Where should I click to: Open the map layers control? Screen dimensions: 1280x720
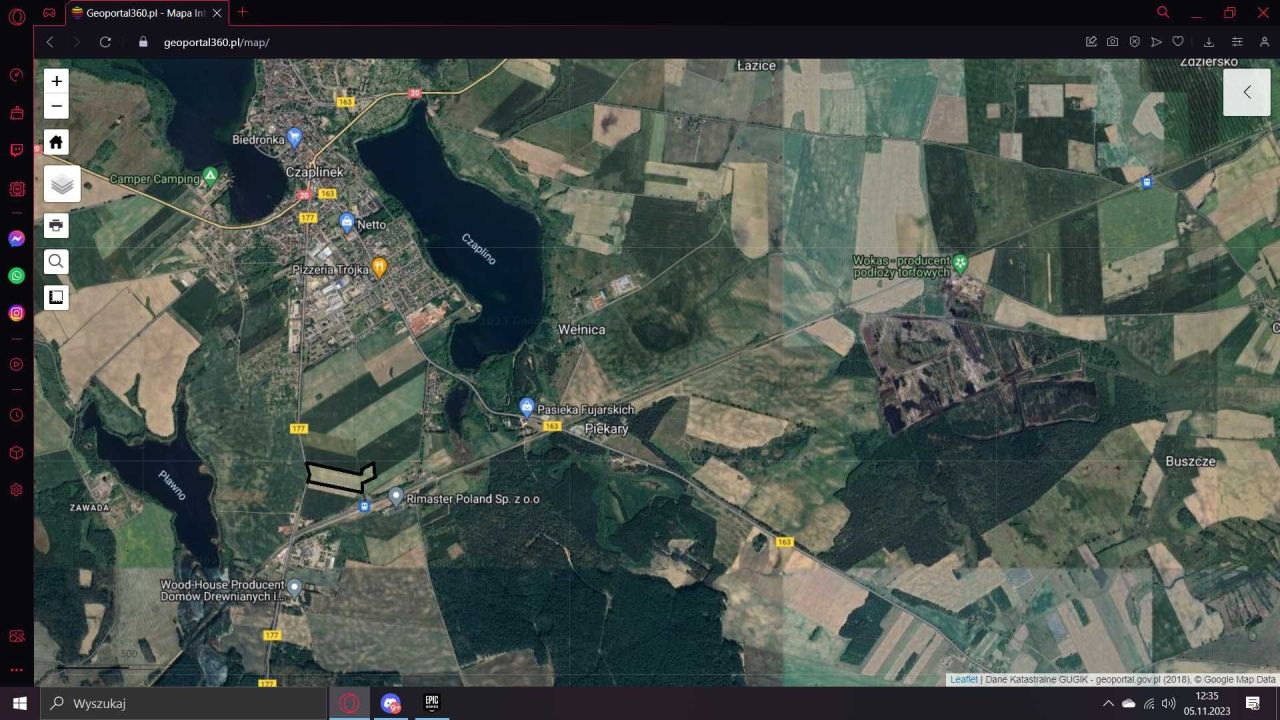tap(62, 184)
